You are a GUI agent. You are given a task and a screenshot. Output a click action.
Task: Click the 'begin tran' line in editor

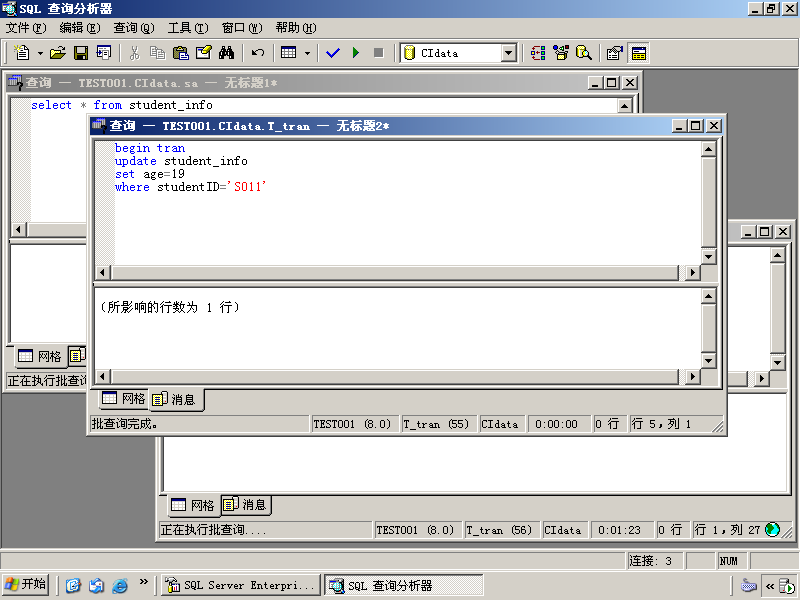(x=150, y=148)
